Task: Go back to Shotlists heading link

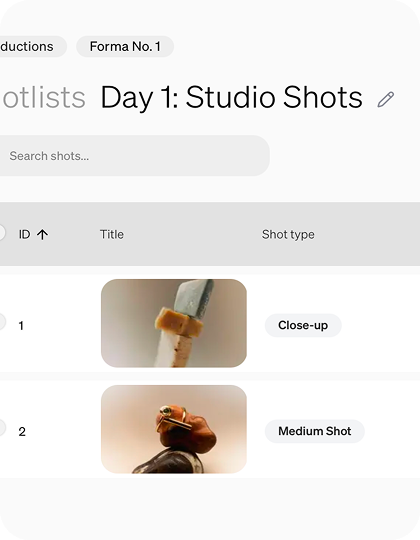Action: 44,98
